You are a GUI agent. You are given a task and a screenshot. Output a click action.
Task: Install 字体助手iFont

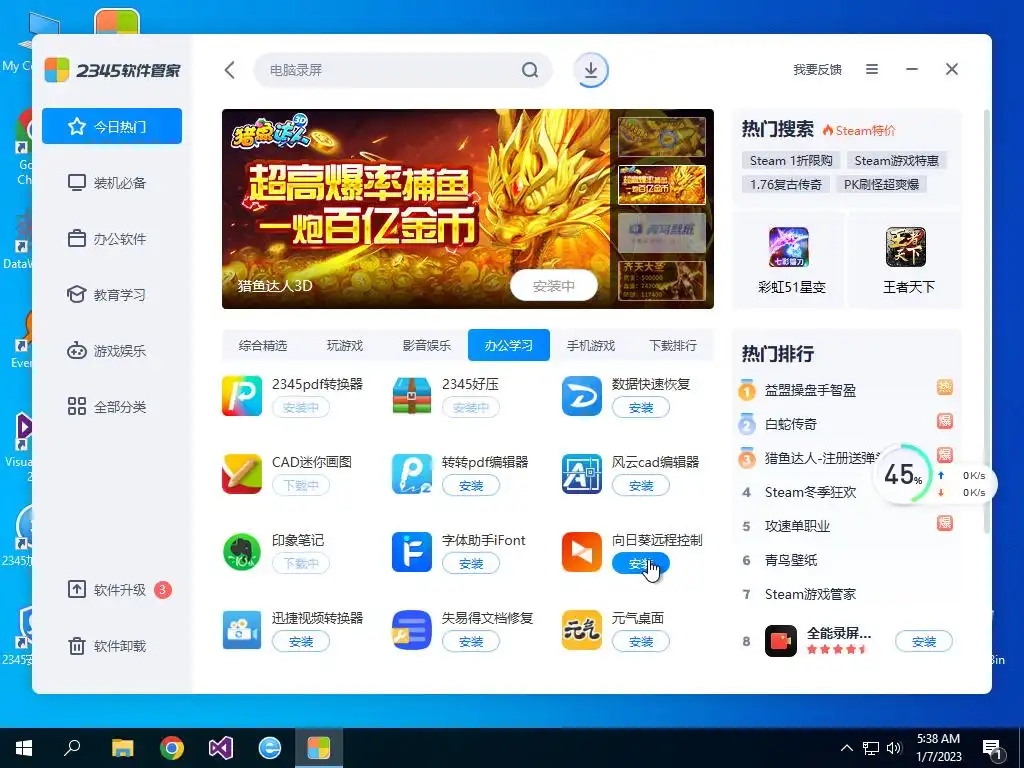[x=471, y=563]
